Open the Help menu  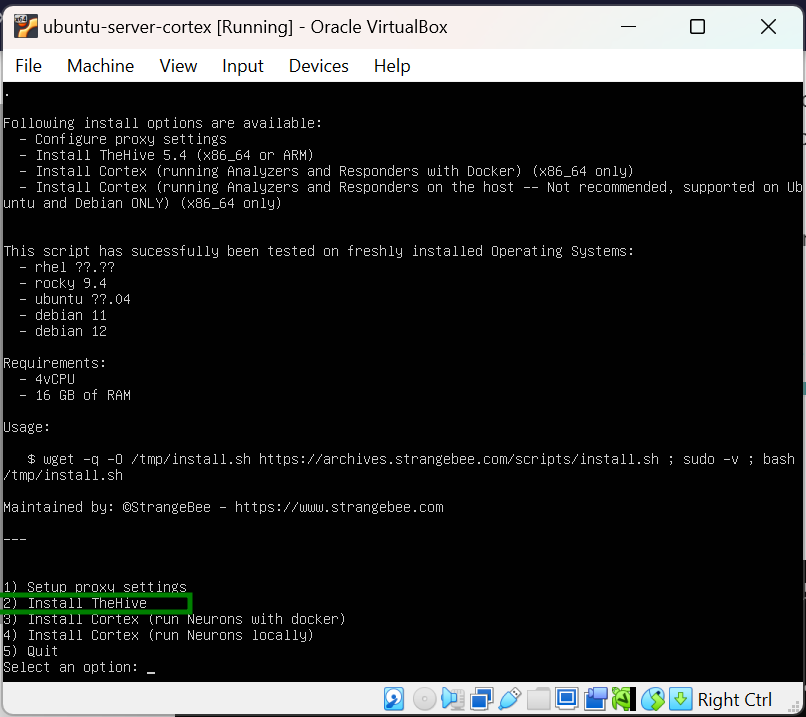pyautogui.click(x=392, y=66)
